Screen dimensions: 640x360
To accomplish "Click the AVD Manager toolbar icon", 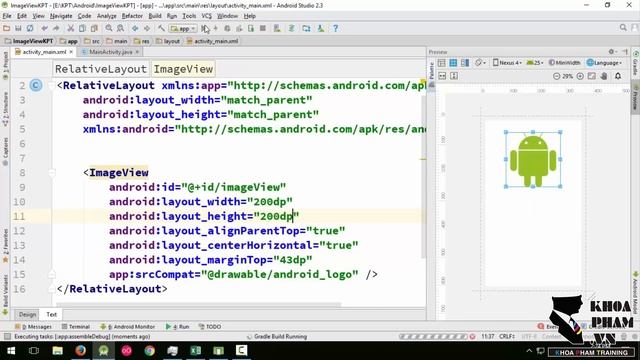I will pyautogui.click(x=277, y=28).
